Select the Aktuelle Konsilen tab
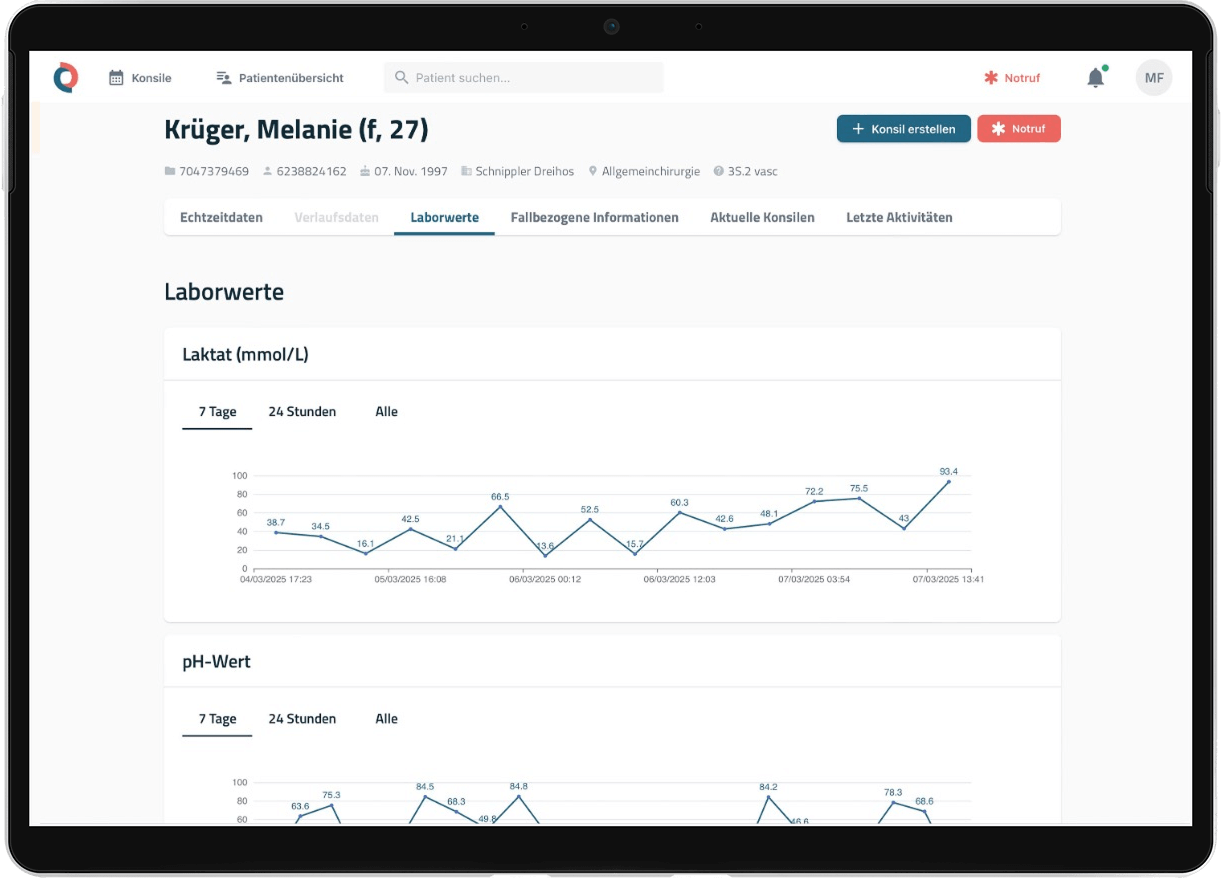 coord(762,217)
